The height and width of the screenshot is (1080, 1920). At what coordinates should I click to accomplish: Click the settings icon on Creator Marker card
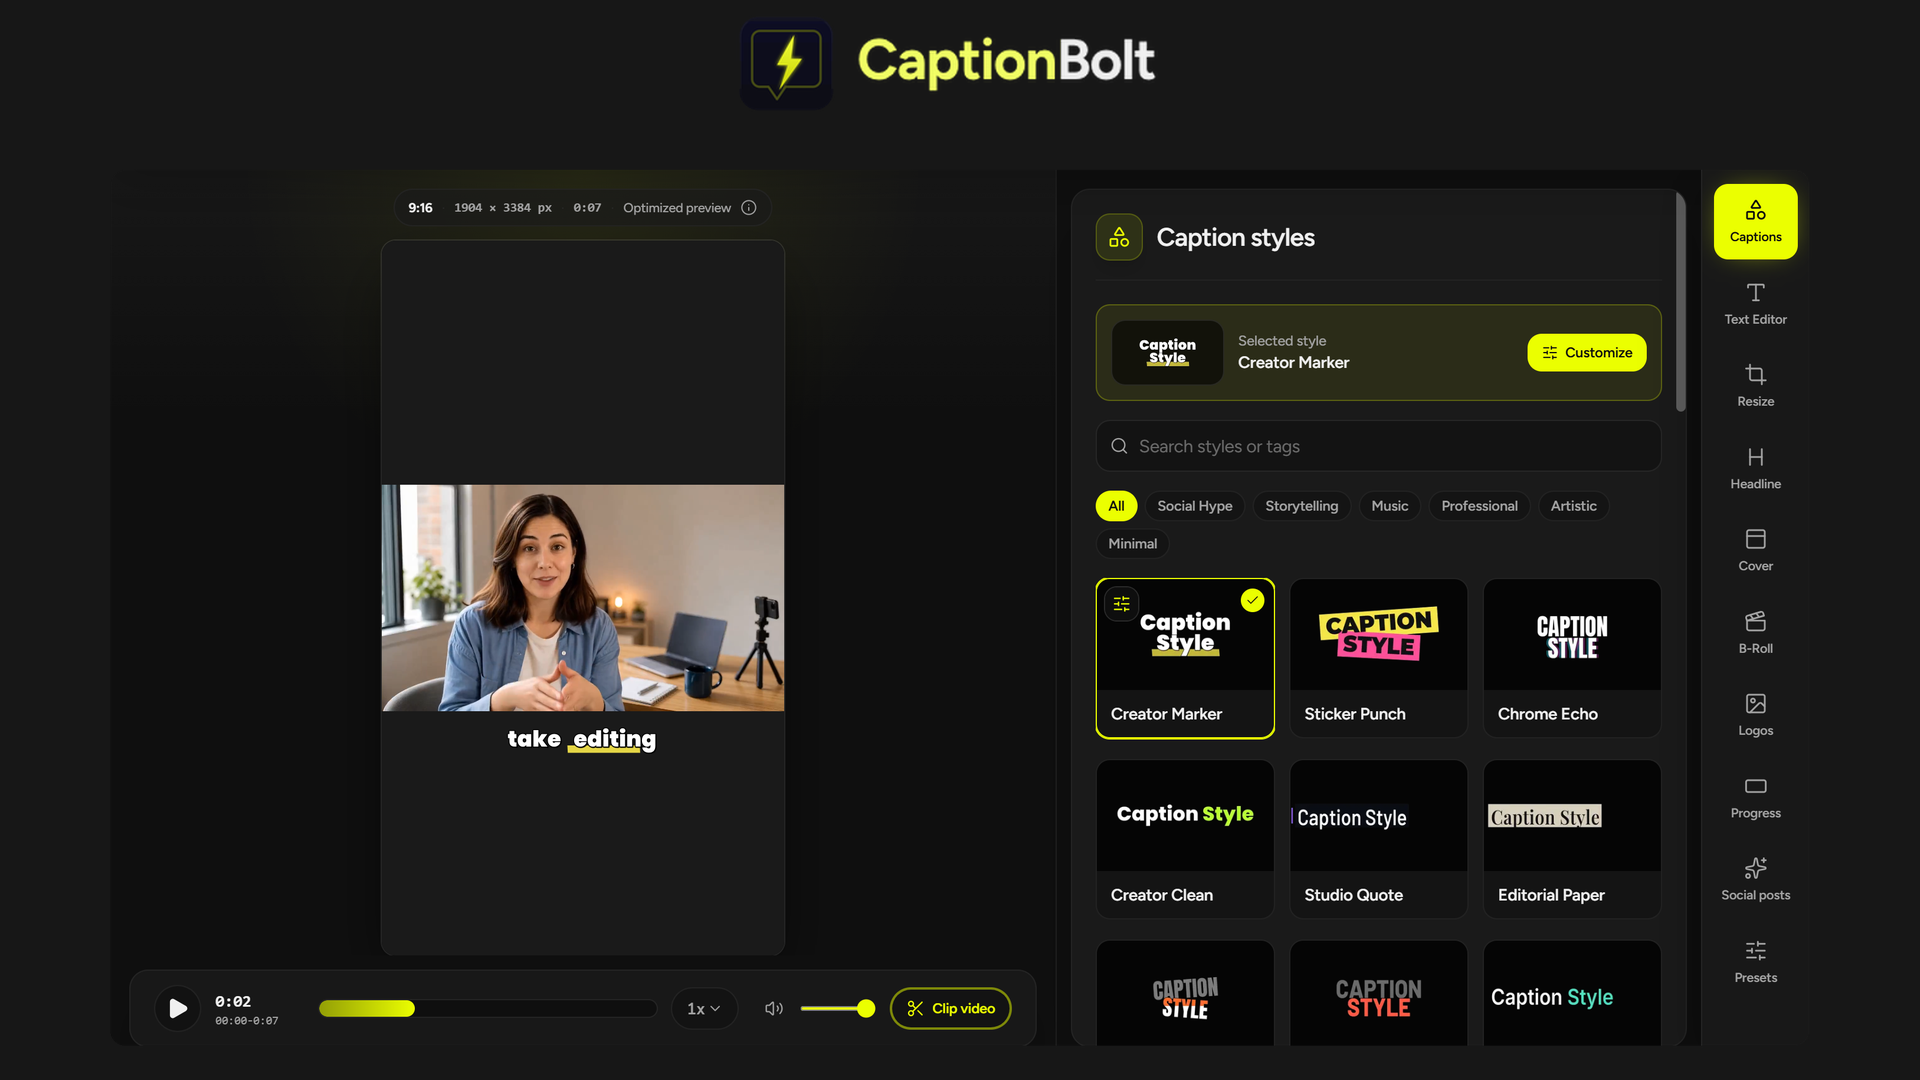coord(1122,603)
